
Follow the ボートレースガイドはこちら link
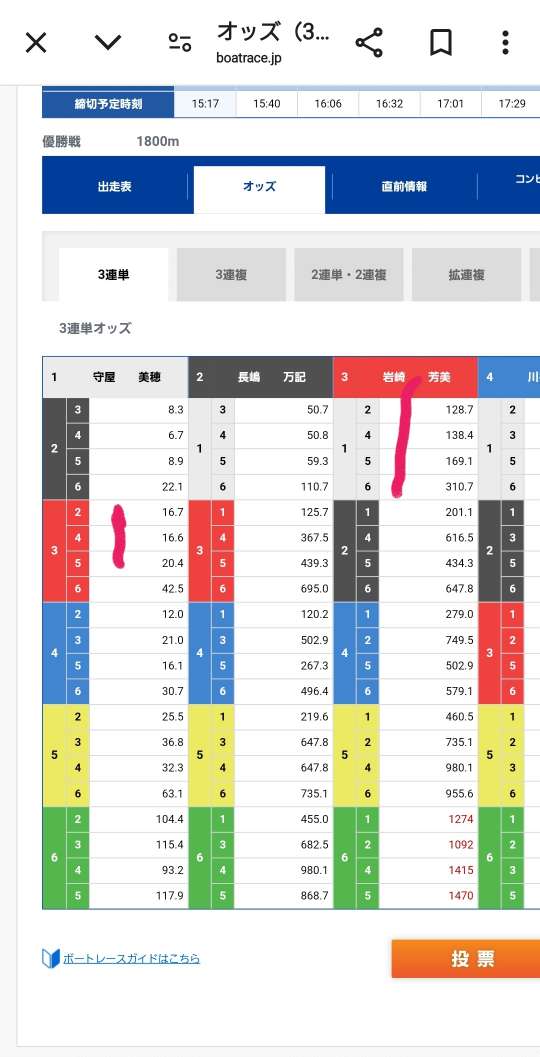click(x=131, y=959)
